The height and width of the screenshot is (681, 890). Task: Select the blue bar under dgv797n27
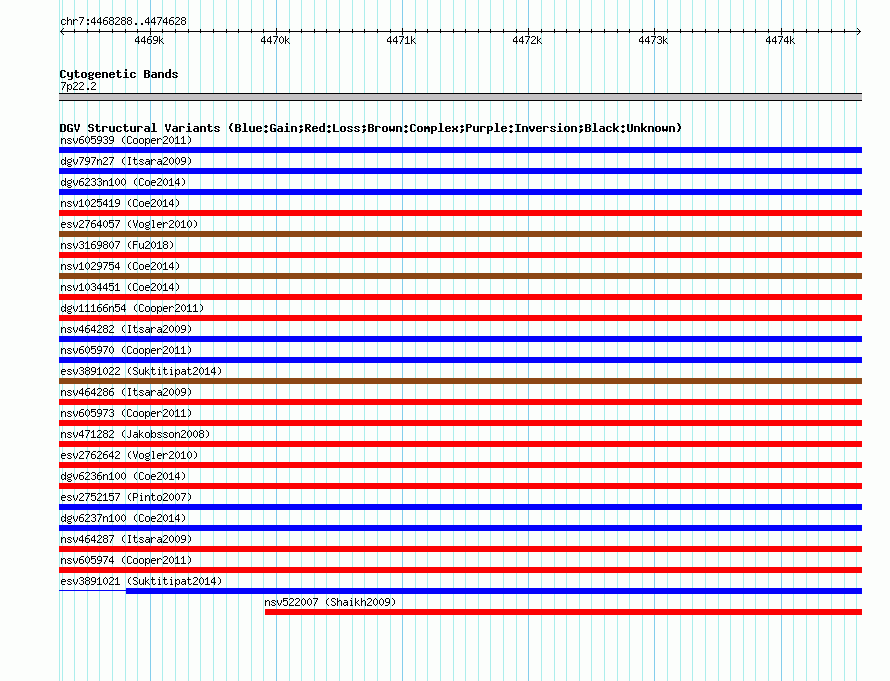coord(460,171)
